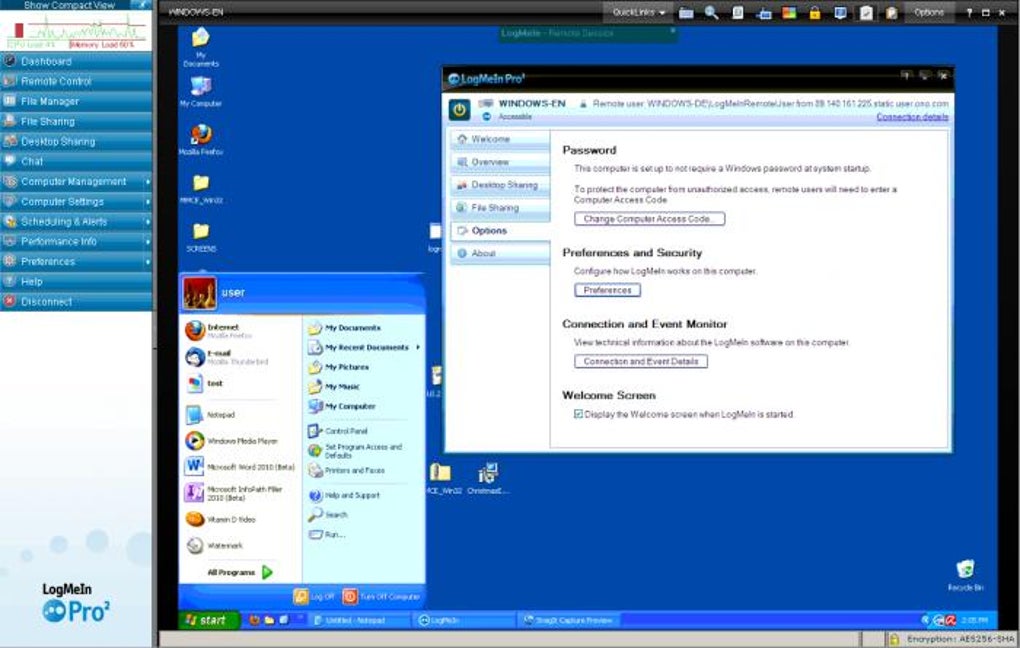
Task: Open the QuickLinks dropdown
Action: pyautogui.click(x=638, y=12)
